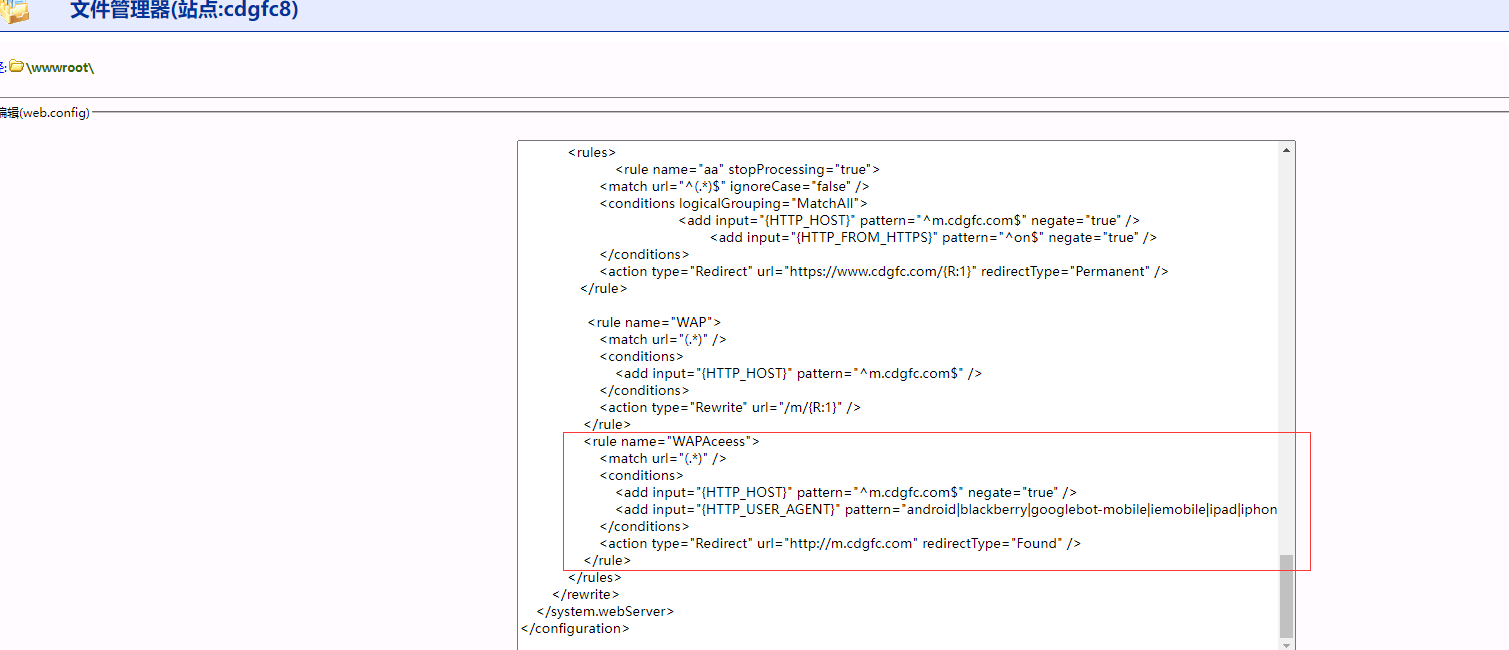Viewport: 1509px width, 650px height.
Task: Place cursor on rule name="WAP" line
Action: point(654,322)
